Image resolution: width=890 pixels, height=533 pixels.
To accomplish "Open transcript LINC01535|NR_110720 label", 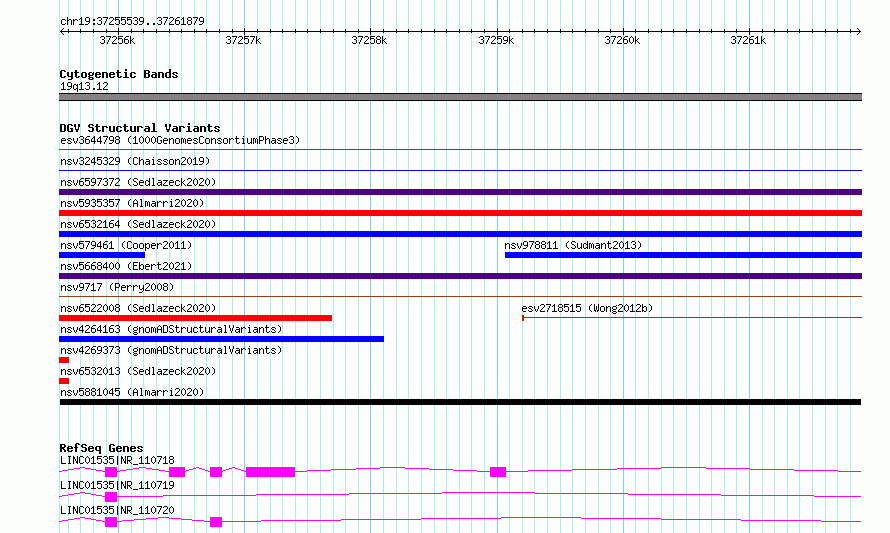I will (x=117, y=510).
